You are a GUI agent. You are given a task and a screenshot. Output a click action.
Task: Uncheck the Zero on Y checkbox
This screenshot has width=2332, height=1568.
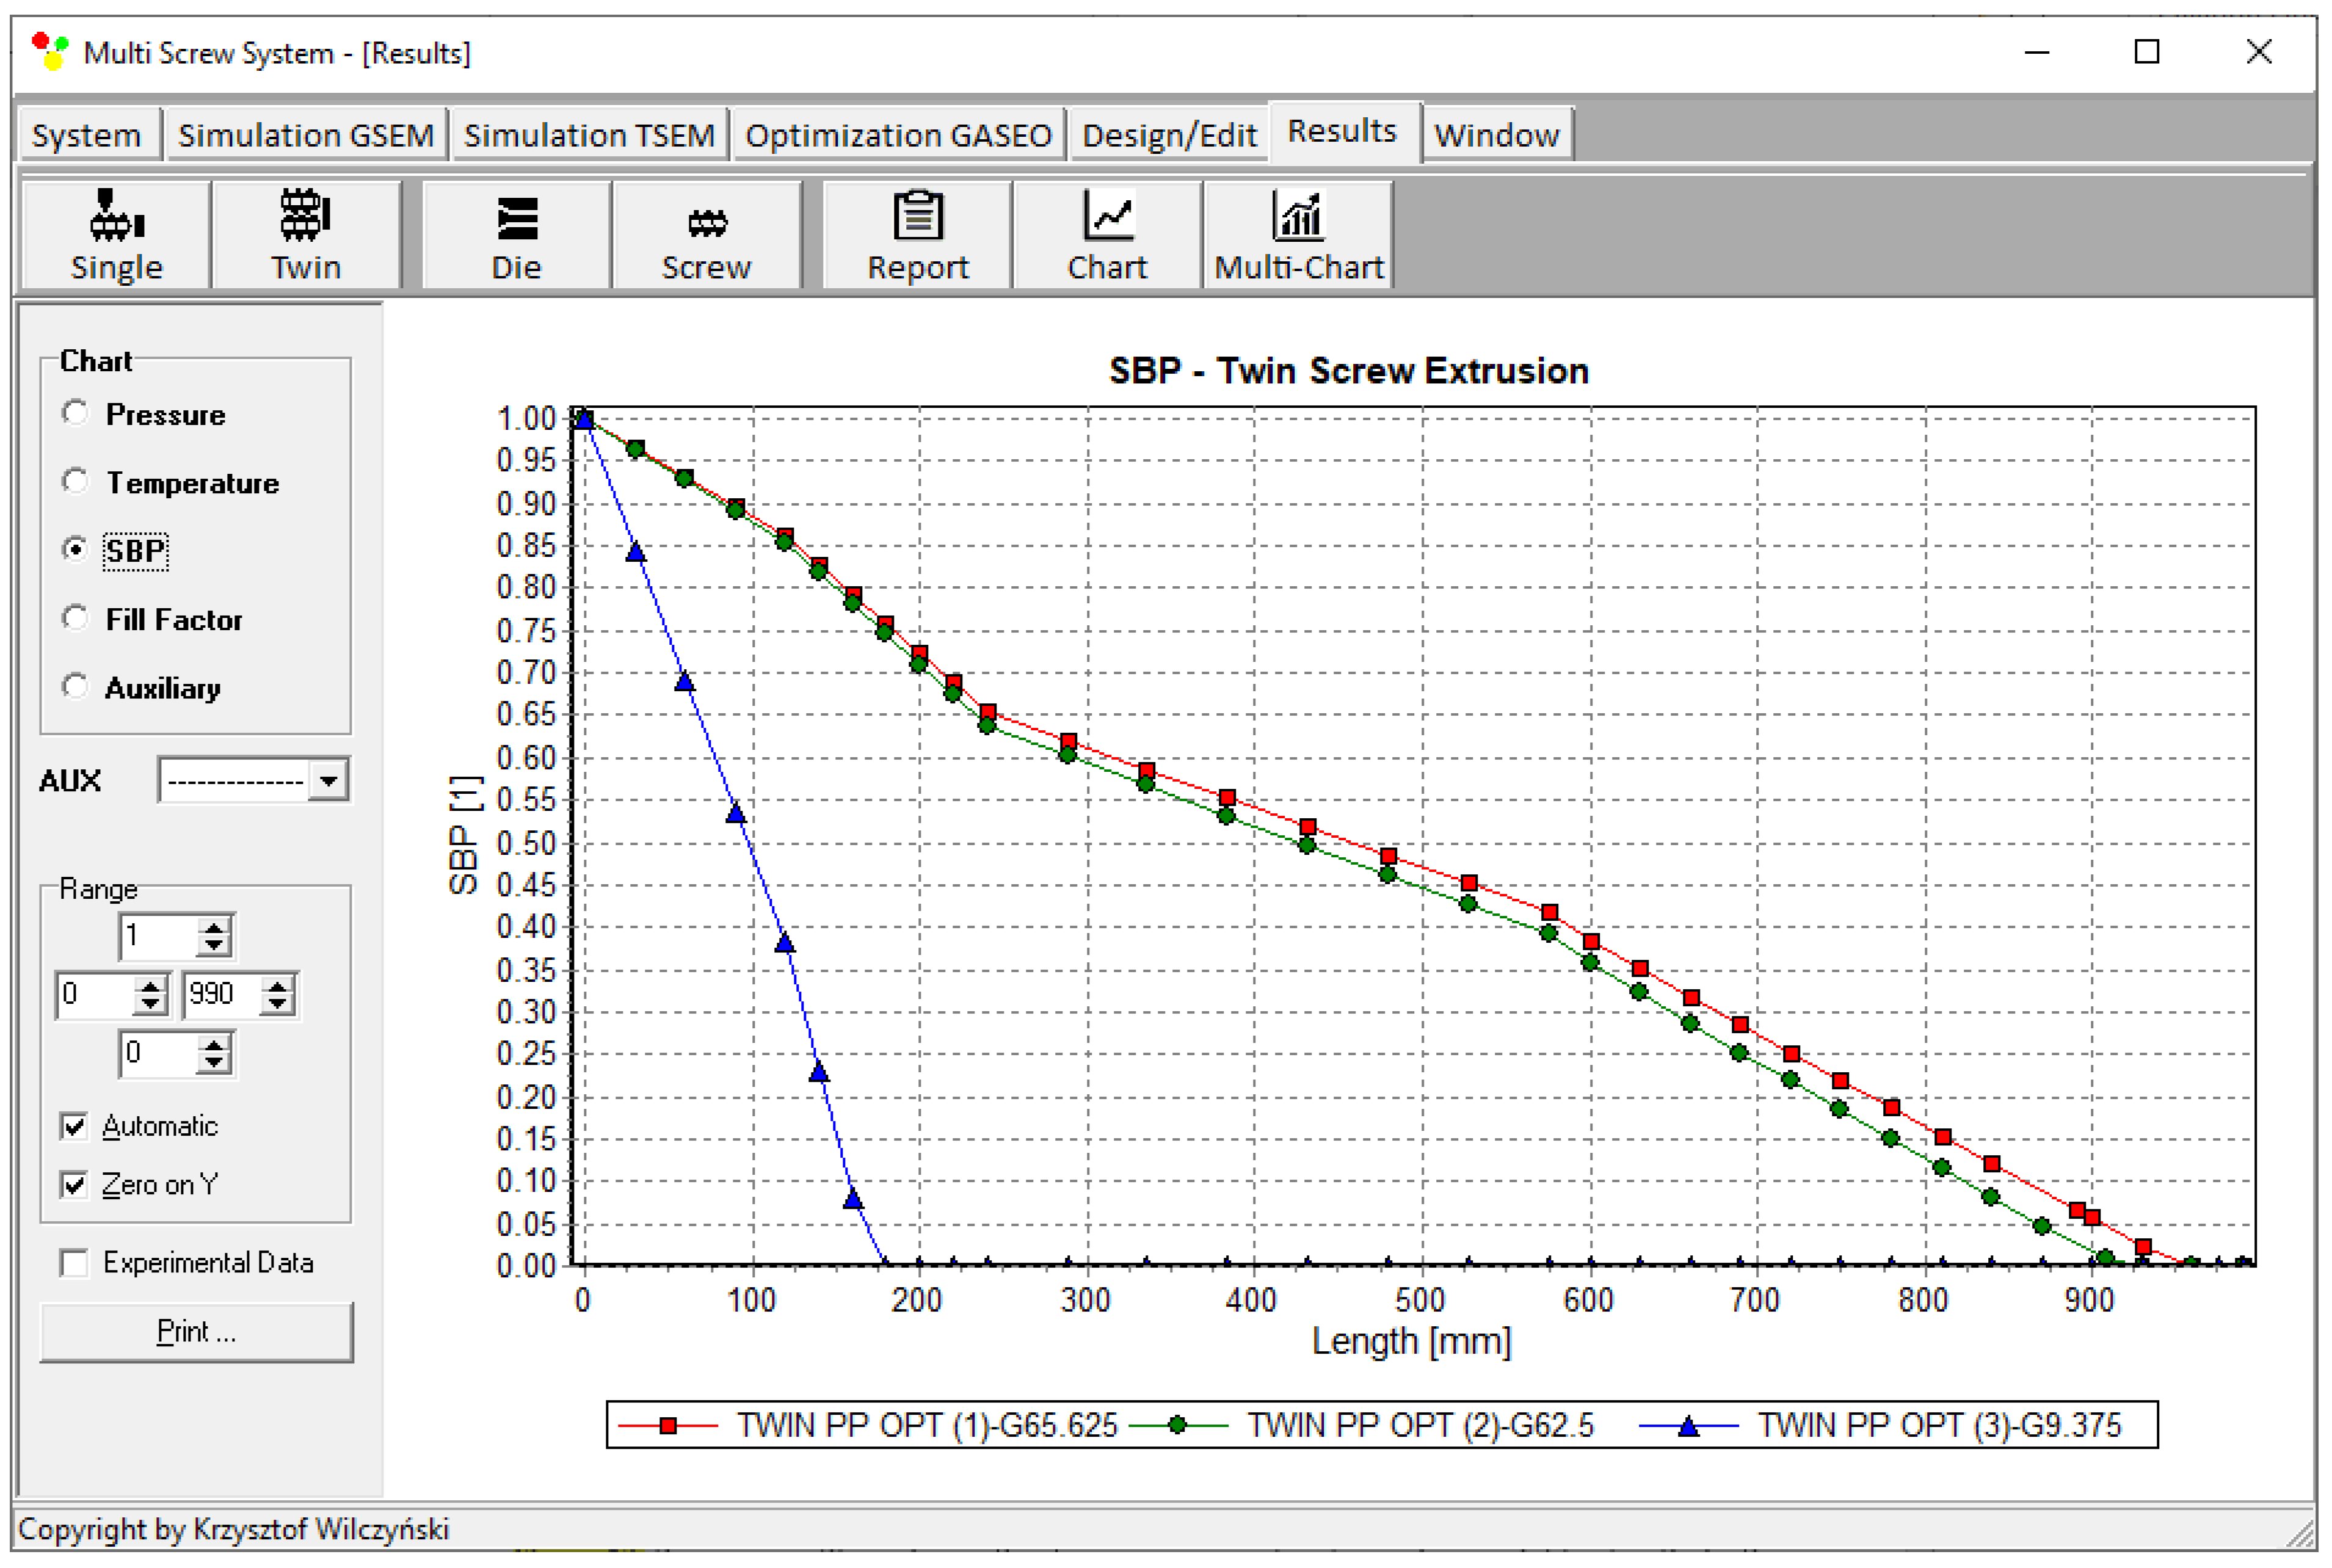(74, 1185)
